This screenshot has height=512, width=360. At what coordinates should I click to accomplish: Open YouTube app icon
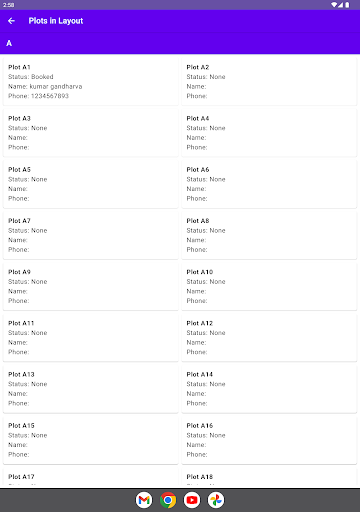click(192, 500)
